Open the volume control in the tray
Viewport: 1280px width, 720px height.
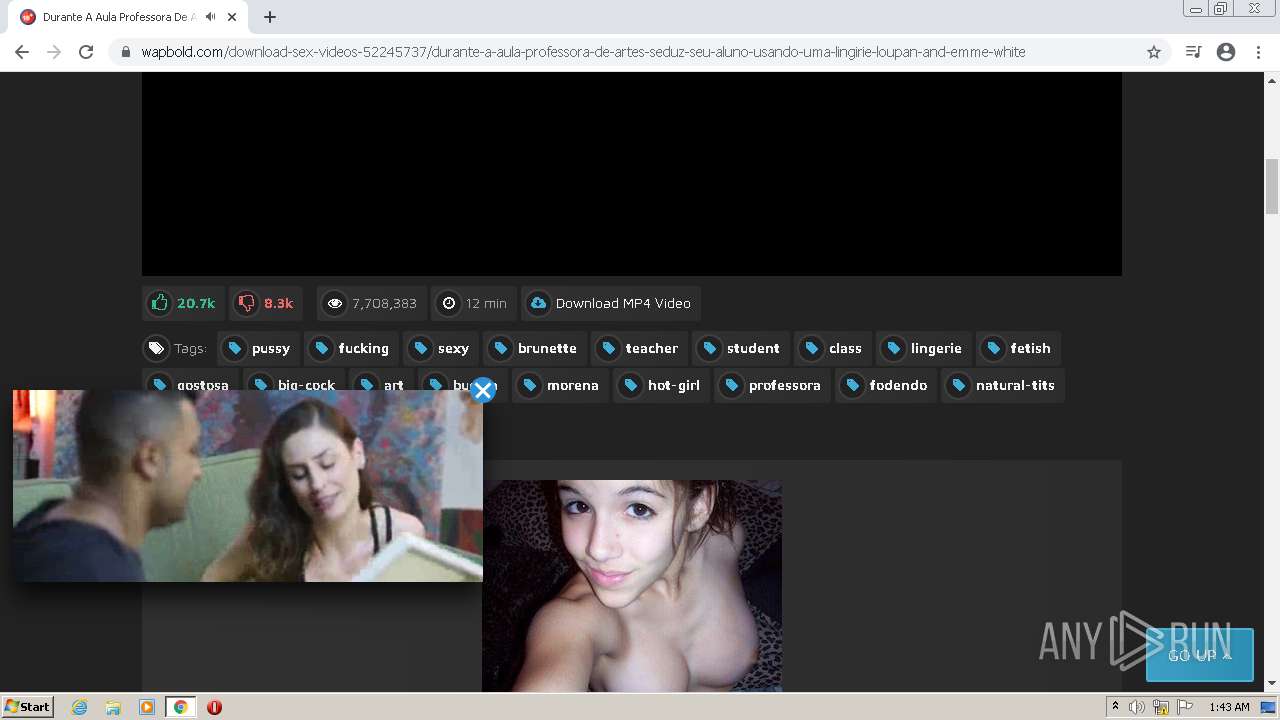click(1136, 707)
